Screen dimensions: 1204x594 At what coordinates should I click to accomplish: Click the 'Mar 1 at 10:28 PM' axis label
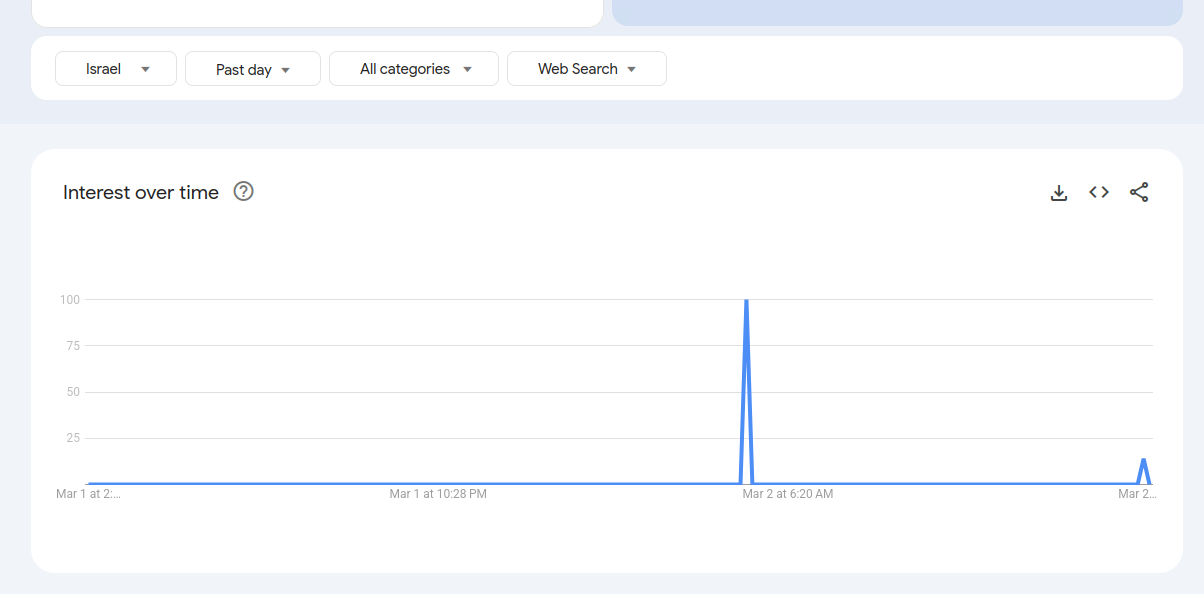(438, 494)
